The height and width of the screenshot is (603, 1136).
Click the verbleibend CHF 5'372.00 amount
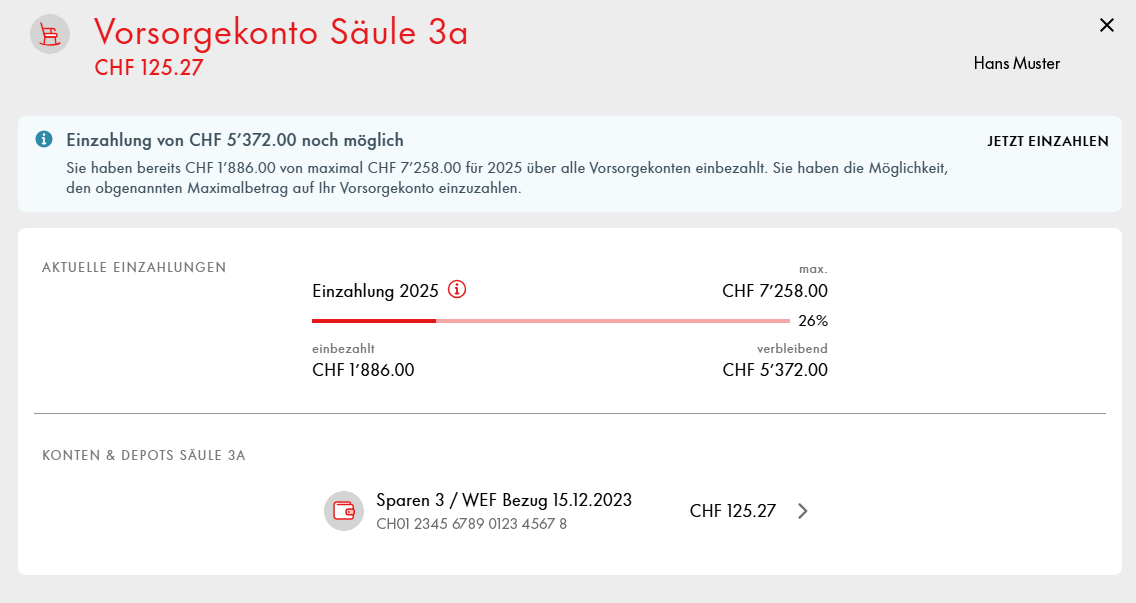(774, 370)
